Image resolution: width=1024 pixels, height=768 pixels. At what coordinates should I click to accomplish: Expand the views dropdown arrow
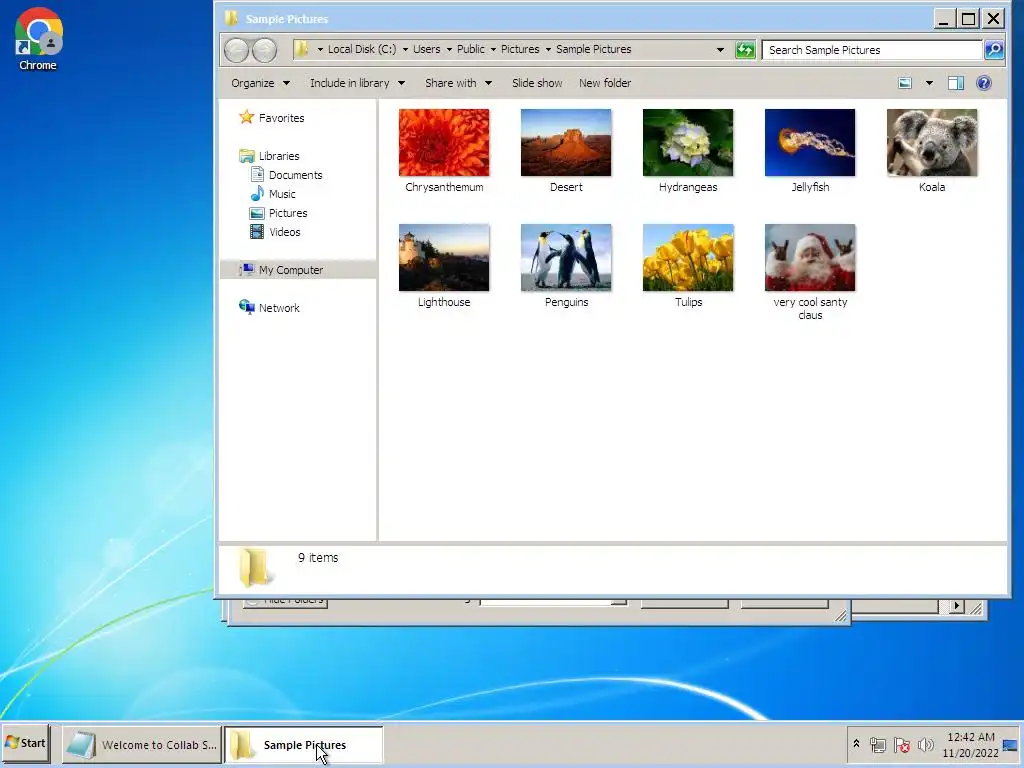point(929,83)
